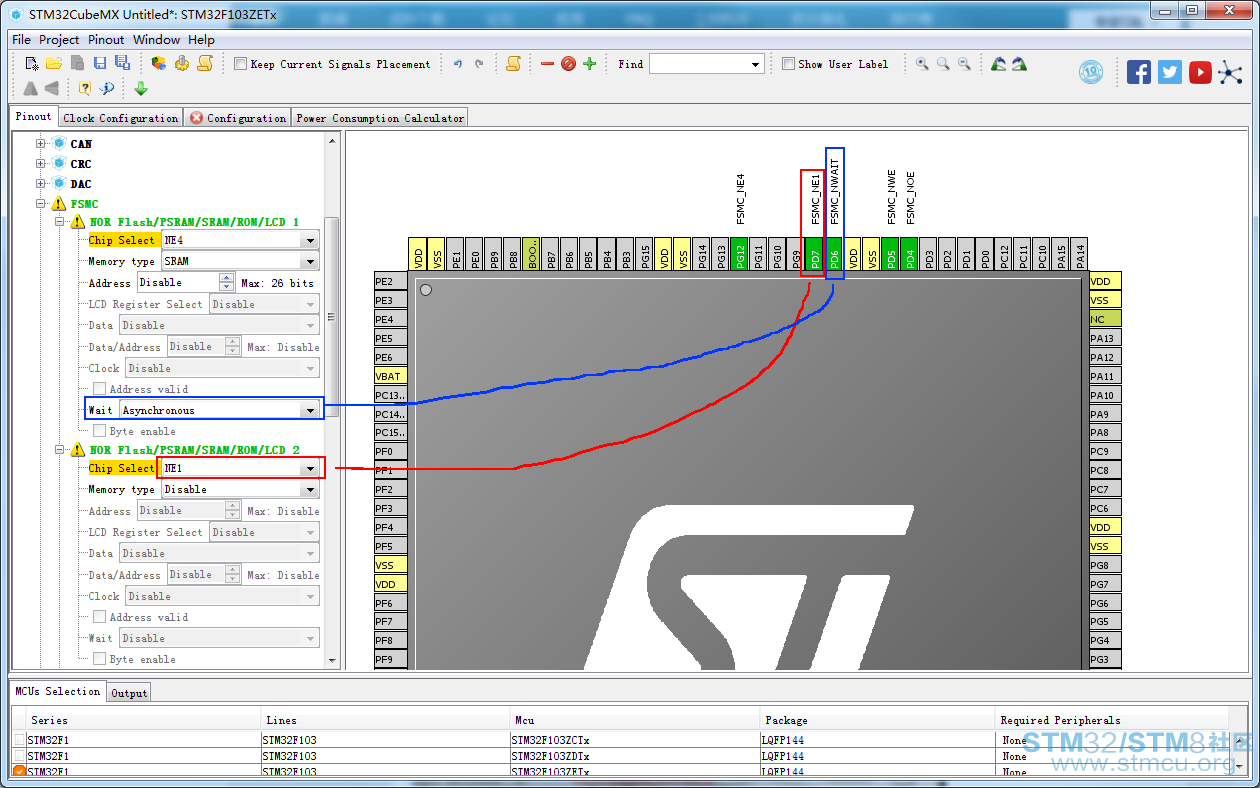
Task: Click the yellow question mark help icon
Action: [x=85, y=88]
